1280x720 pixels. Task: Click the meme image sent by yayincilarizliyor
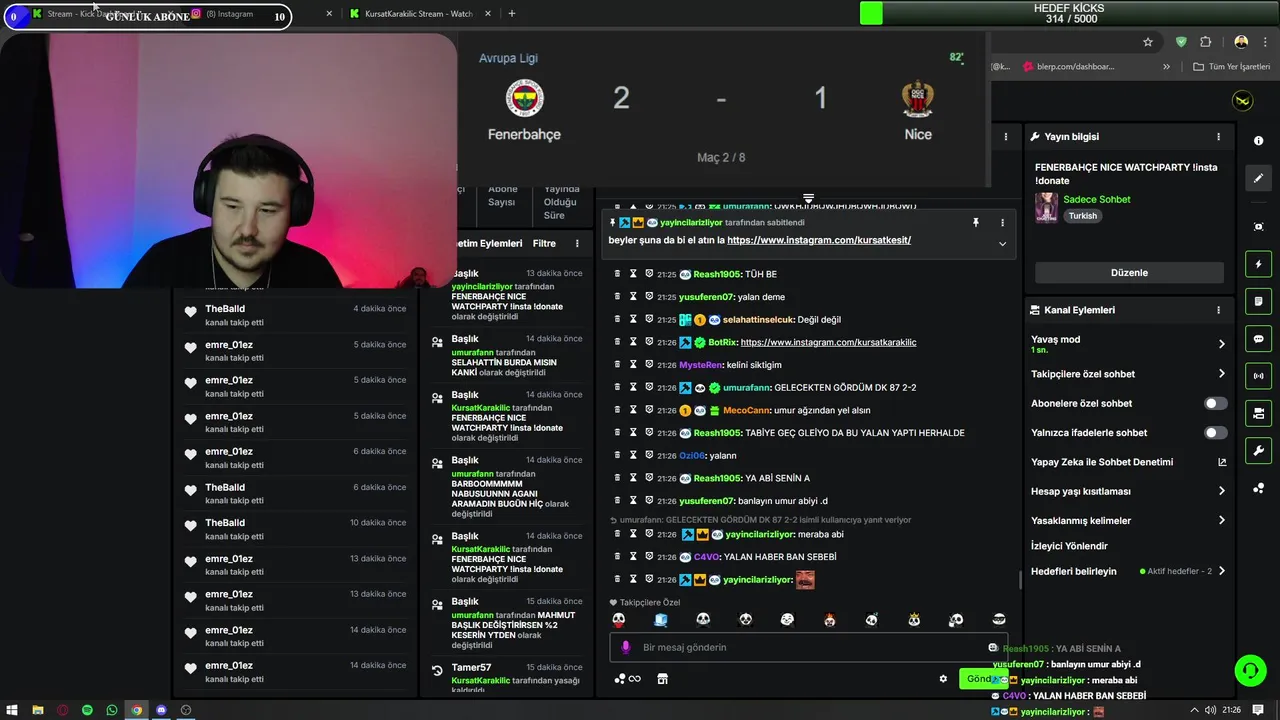[805, 580]
